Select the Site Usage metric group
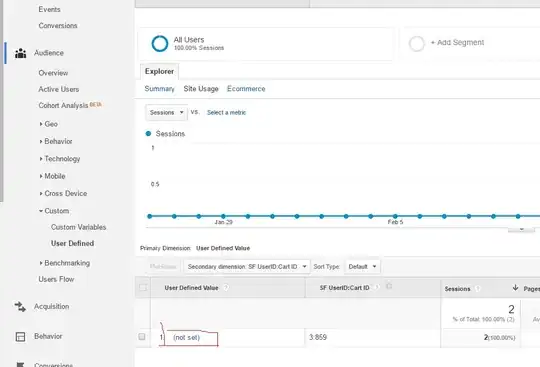This screenshot has width=540, height=367. click(201, 89)
